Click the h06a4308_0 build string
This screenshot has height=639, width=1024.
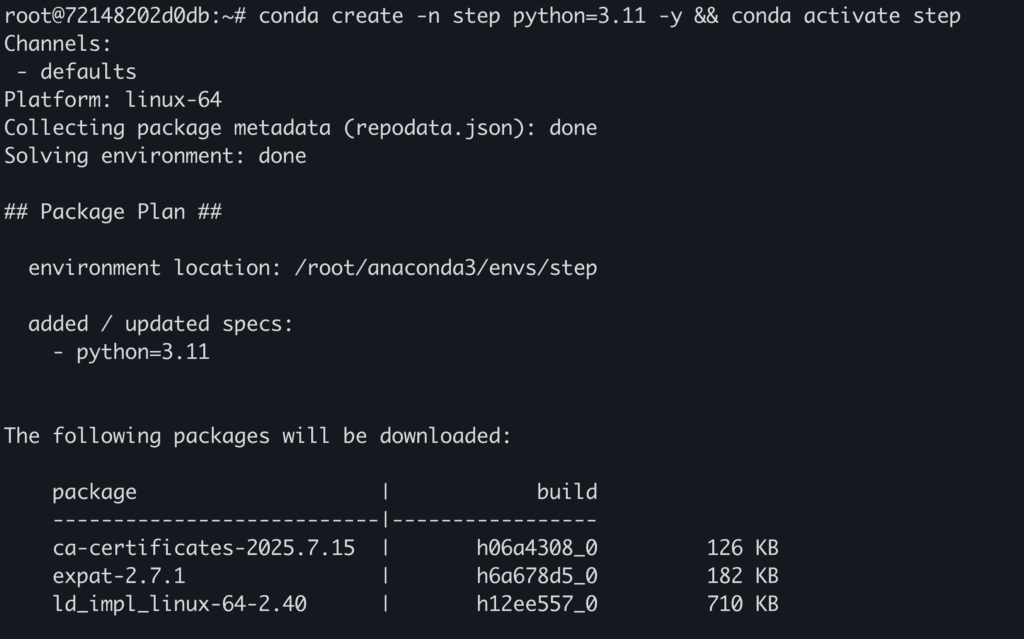pos(537,548)
